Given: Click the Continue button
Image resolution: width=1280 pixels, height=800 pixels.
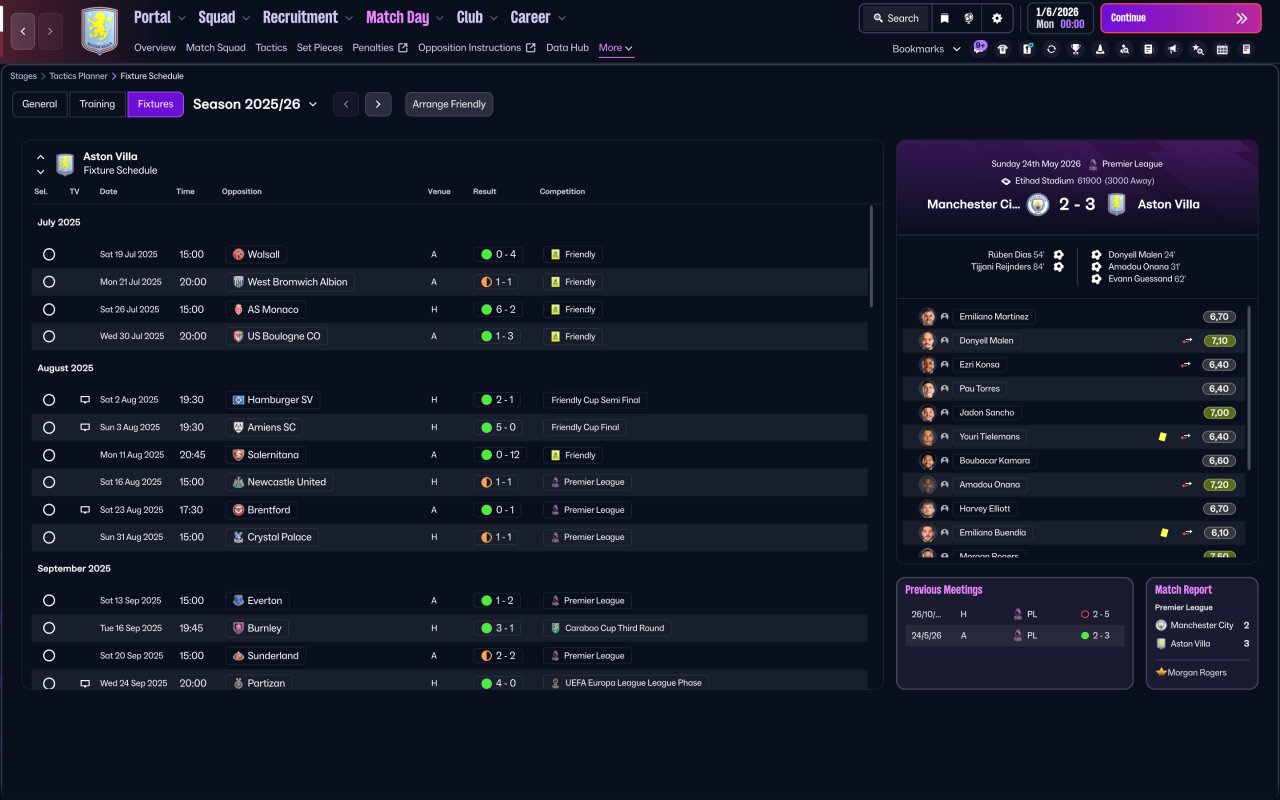Looking at the screenshot, I should [x=1179, y=18].
